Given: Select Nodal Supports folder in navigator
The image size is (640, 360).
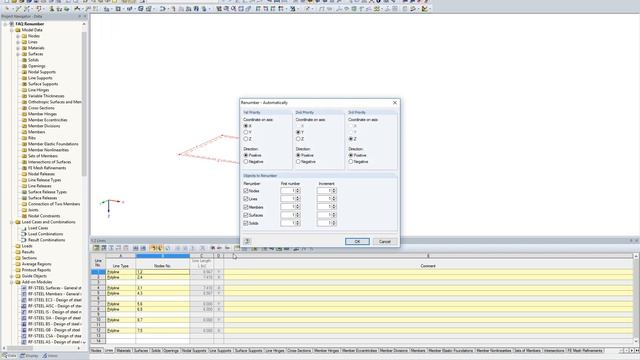Looking at the screenshot, I should (x=42, y=72).
